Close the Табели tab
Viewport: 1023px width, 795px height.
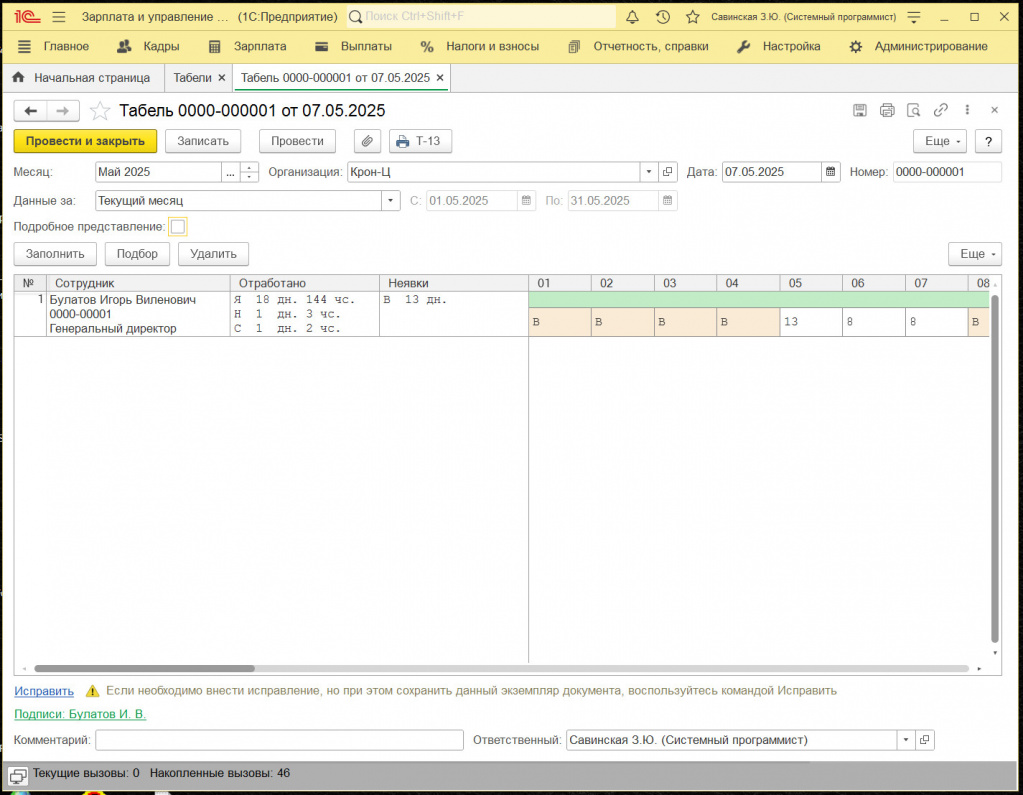point(222,78)
